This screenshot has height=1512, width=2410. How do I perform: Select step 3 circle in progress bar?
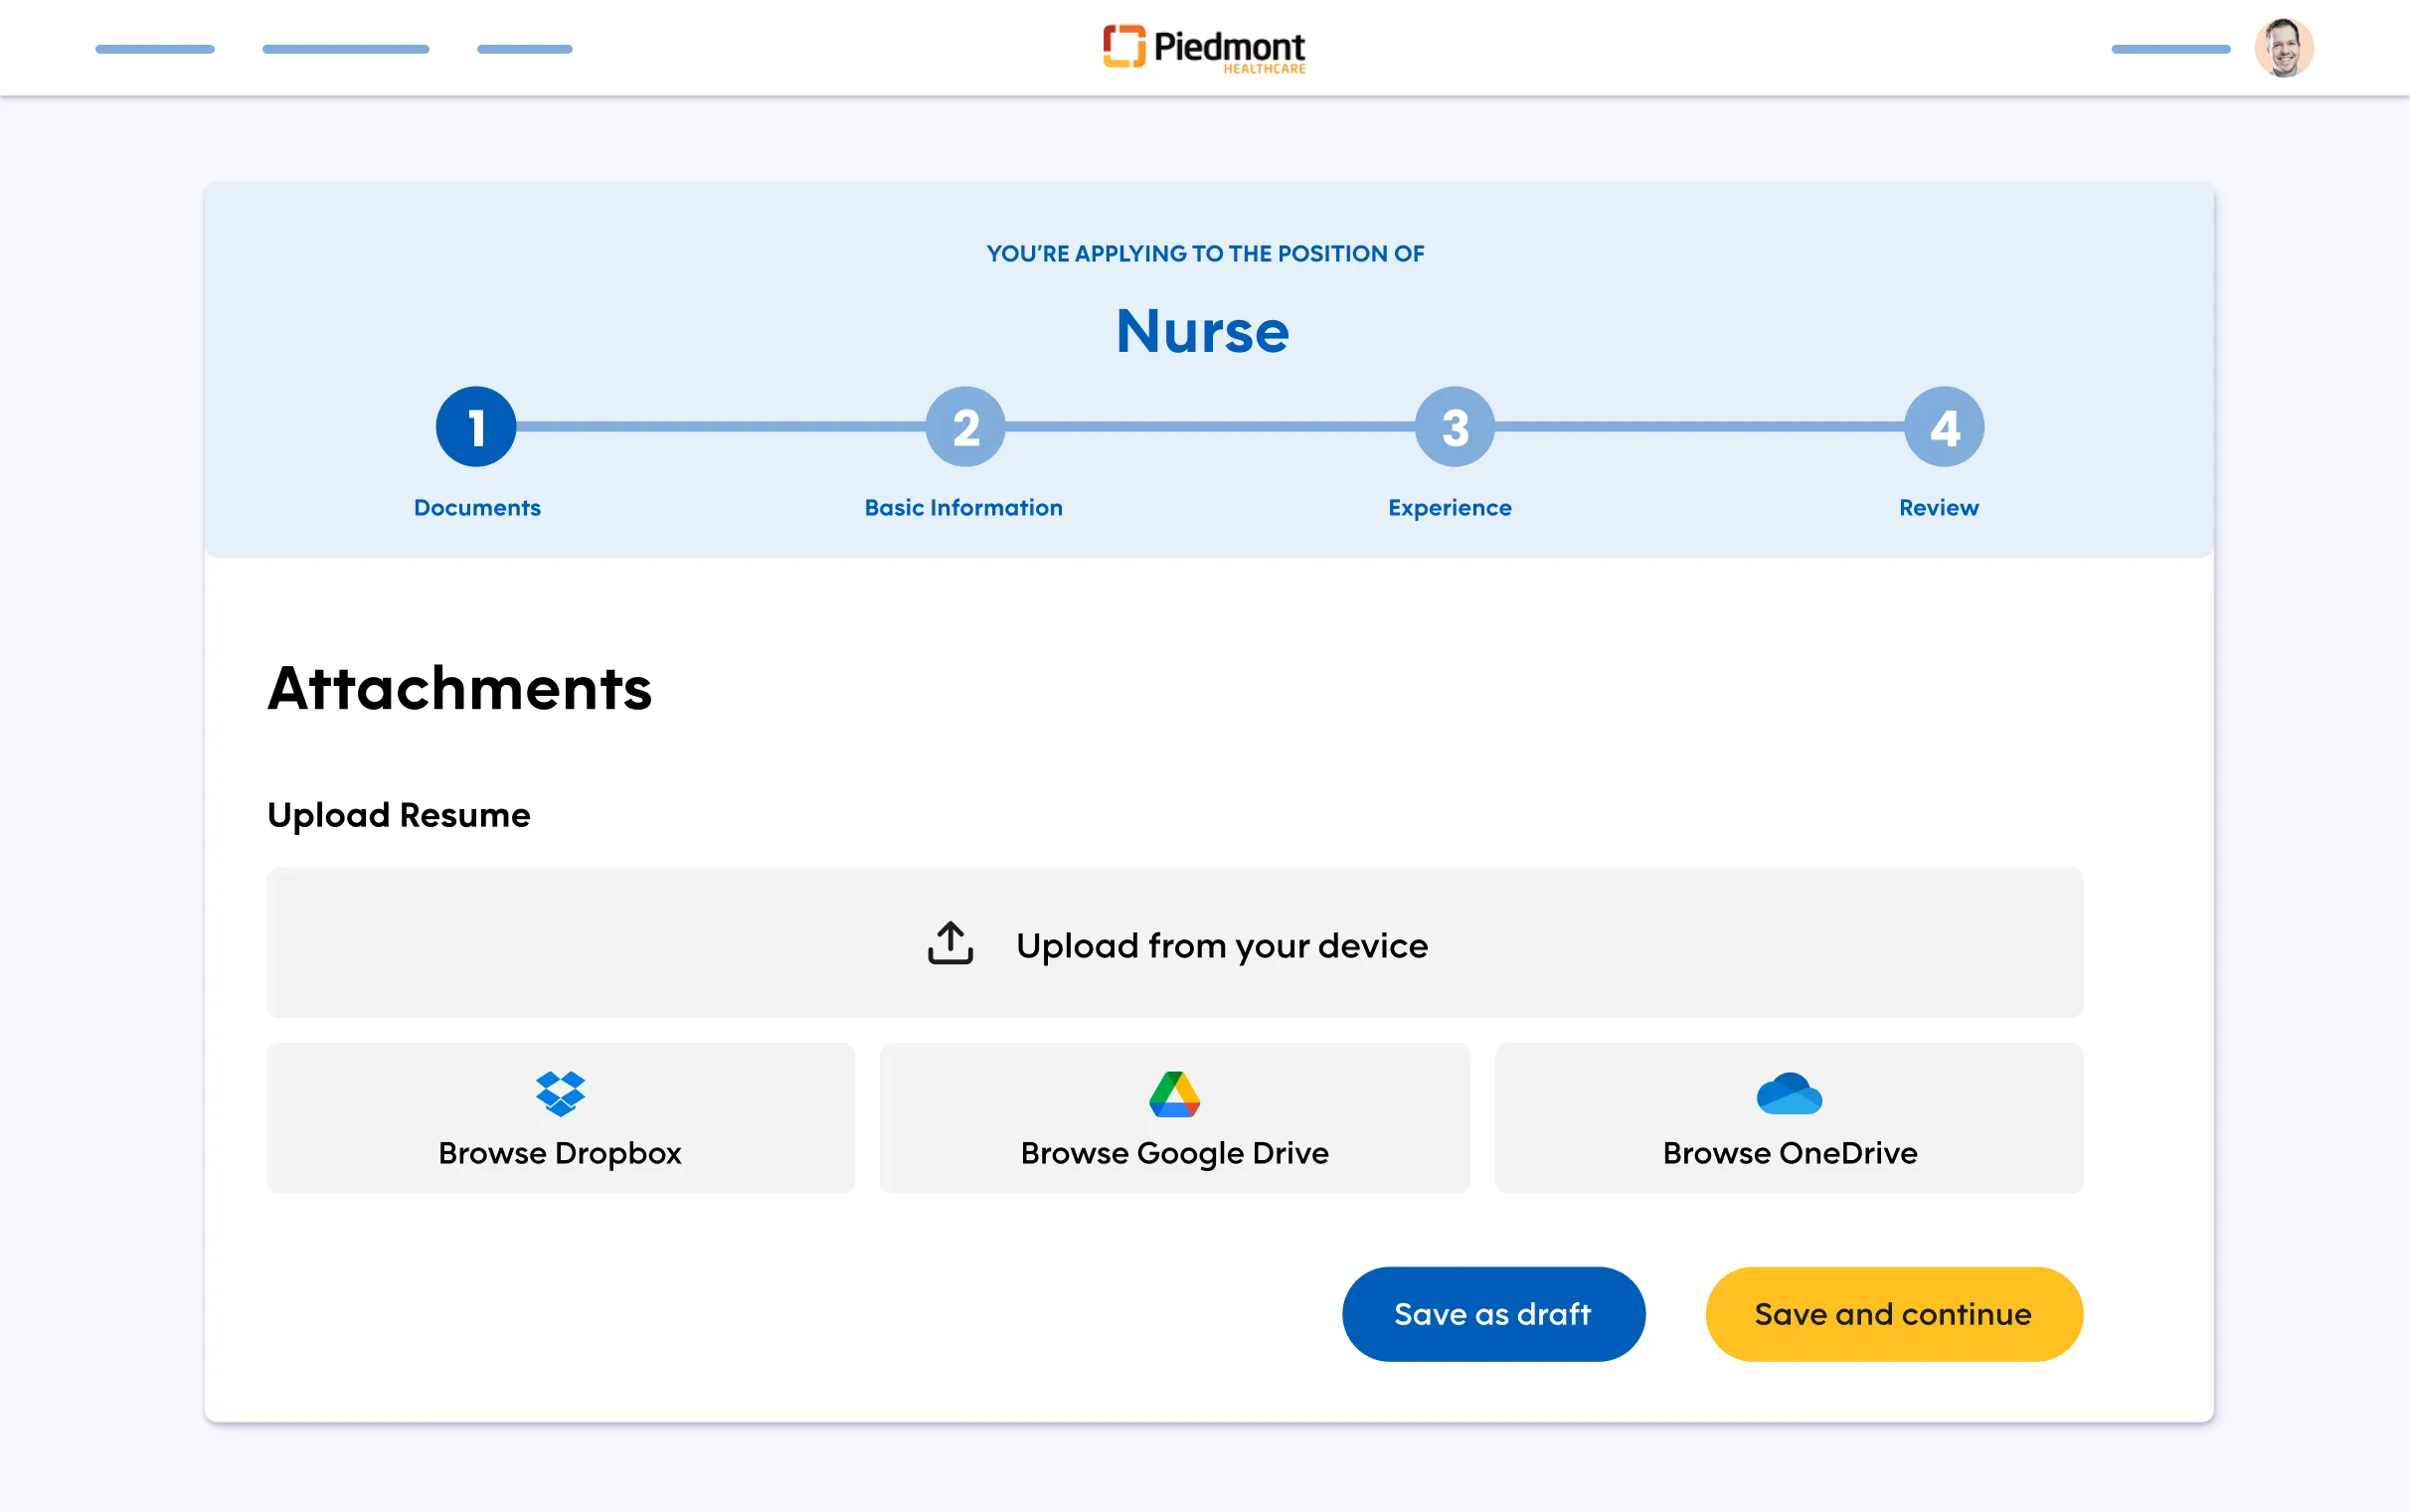click(x=1454, y=427)
